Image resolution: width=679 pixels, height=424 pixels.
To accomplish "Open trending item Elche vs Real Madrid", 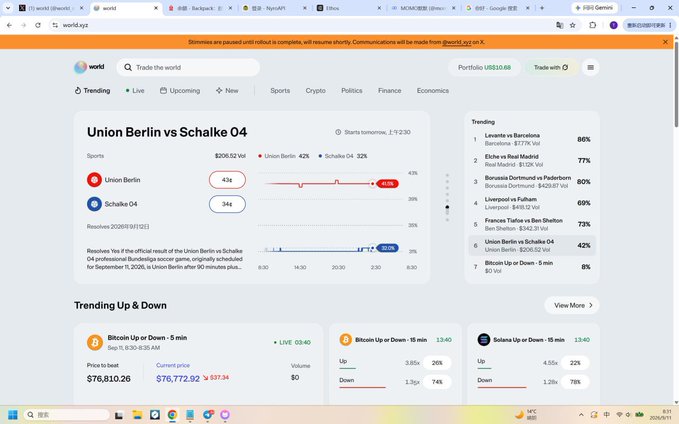I will coord(532,161).
